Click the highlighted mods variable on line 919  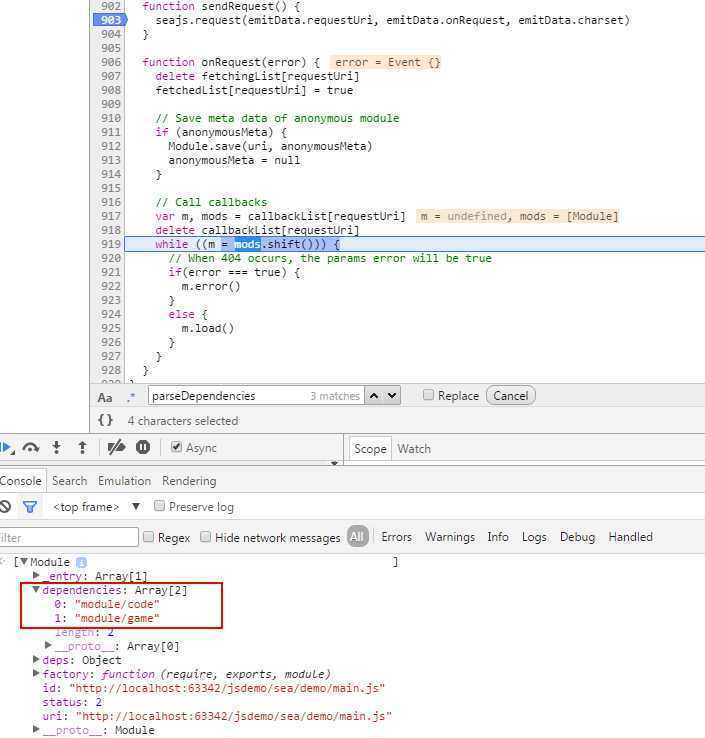[247, 244]
